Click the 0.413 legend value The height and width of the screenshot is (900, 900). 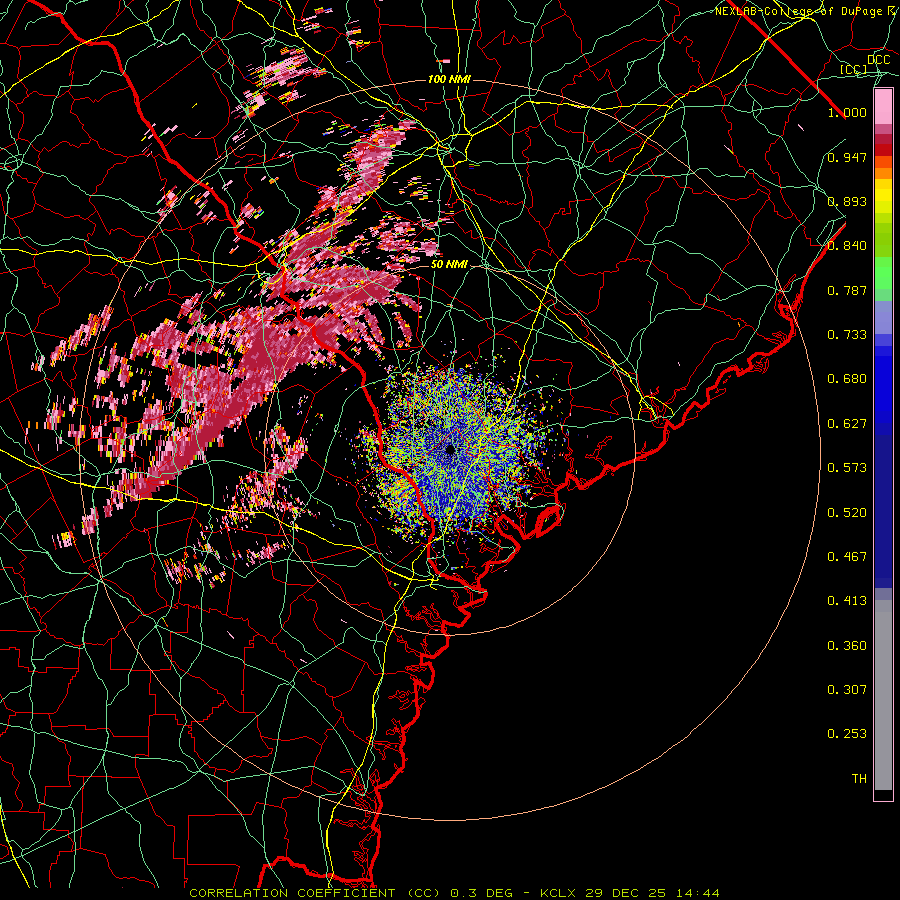tap(847, 601)
